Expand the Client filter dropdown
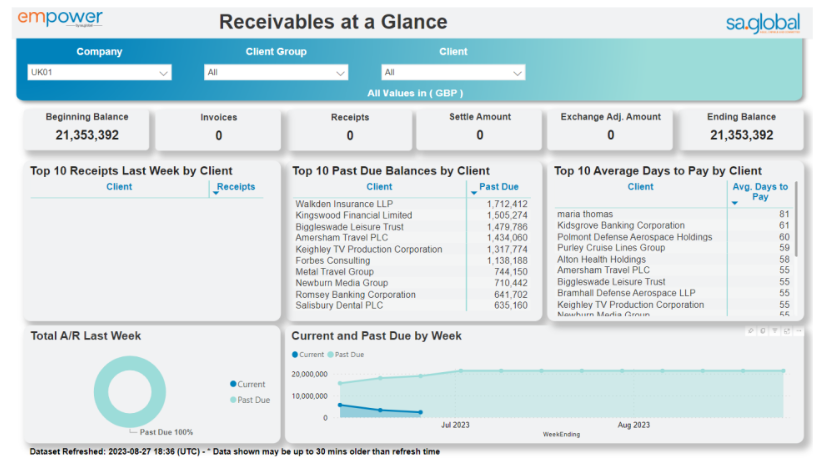This screenshot has width=829, height=466. [x=453, y=72]
